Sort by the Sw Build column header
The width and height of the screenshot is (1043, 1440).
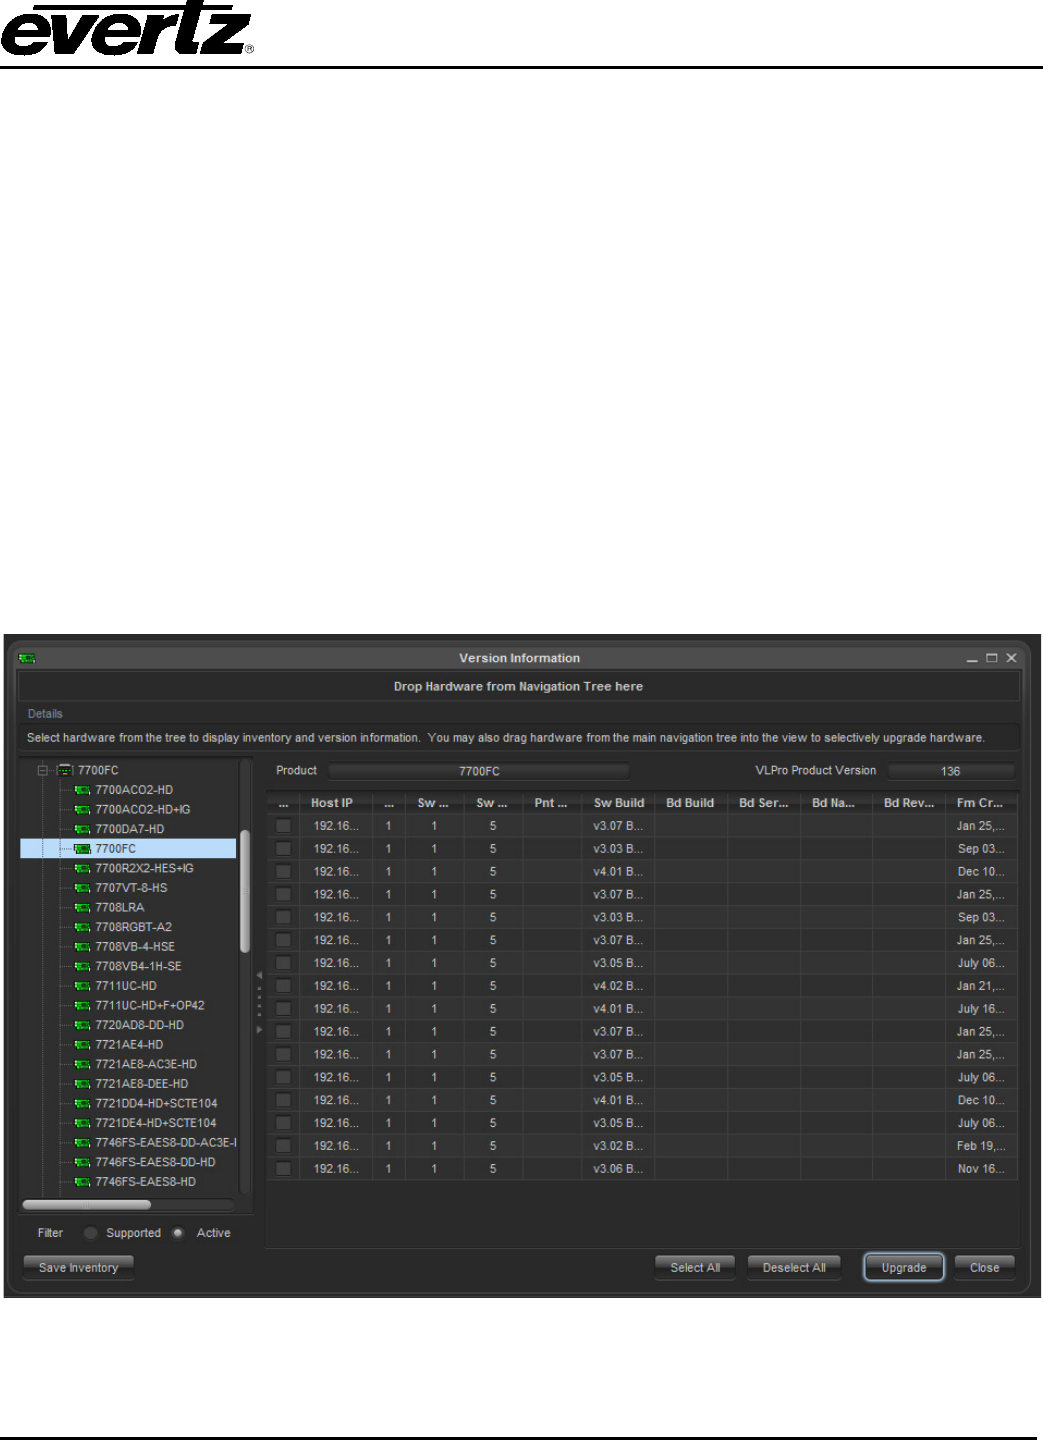point(618,803)
